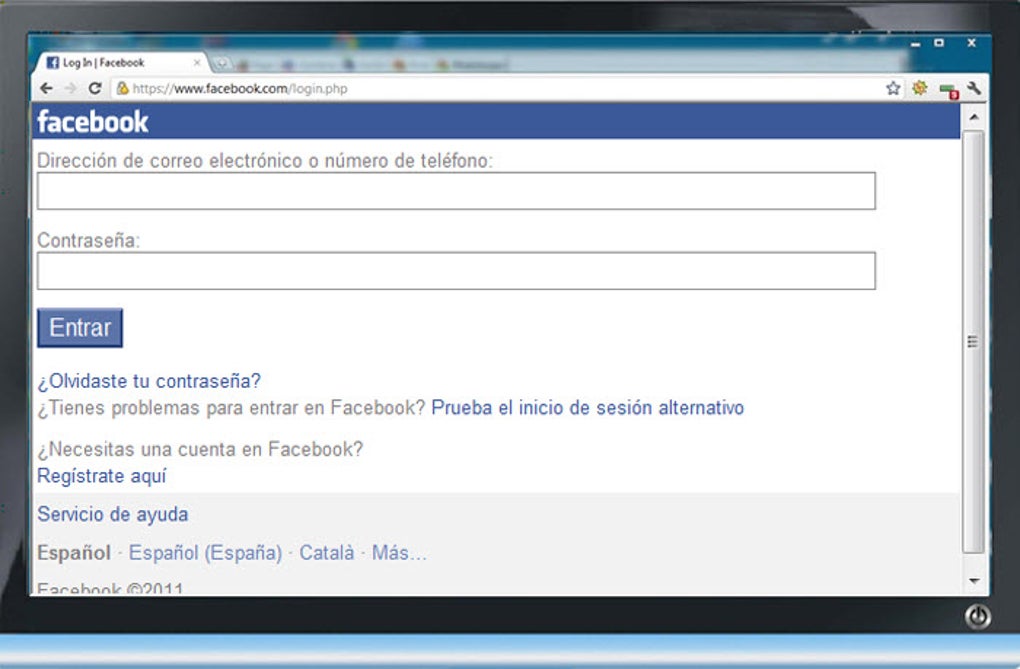Open a new browser tab

click(222, 62)
